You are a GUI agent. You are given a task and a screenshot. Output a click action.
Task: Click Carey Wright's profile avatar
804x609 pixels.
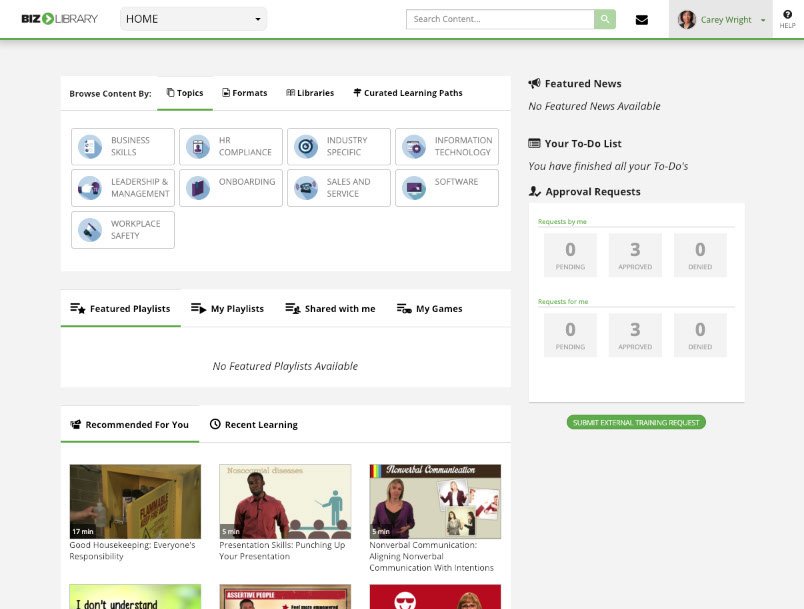click(x=687, y=19)
